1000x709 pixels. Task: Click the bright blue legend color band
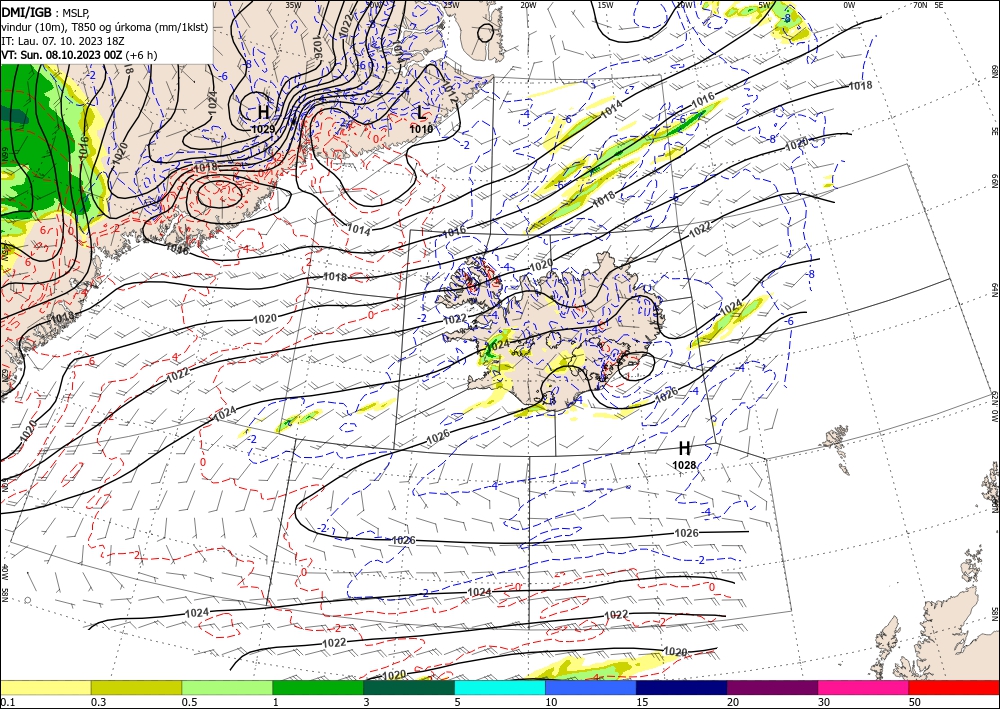pos(591,687)
